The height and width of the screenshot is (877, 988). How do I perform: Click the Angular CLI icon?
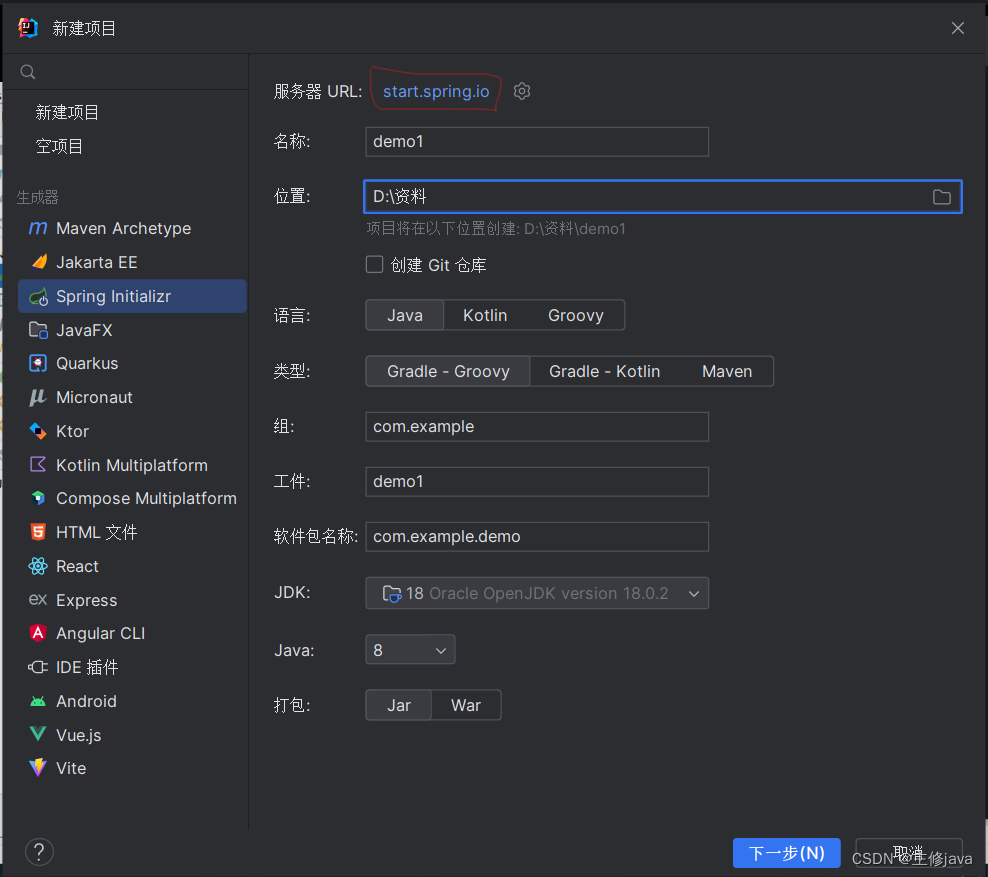pyautogui.click(x=38, y=633)
